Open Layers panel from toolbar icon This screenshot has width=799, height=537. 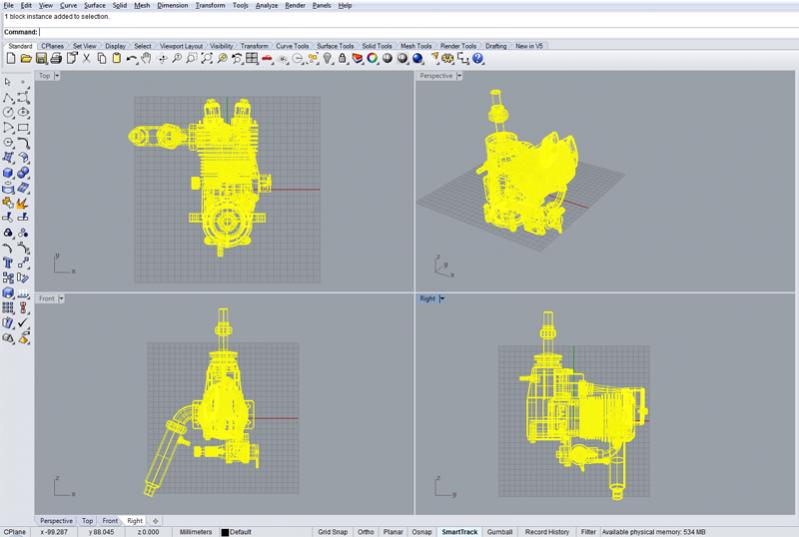pyautogui.click(x=358, y=59)
